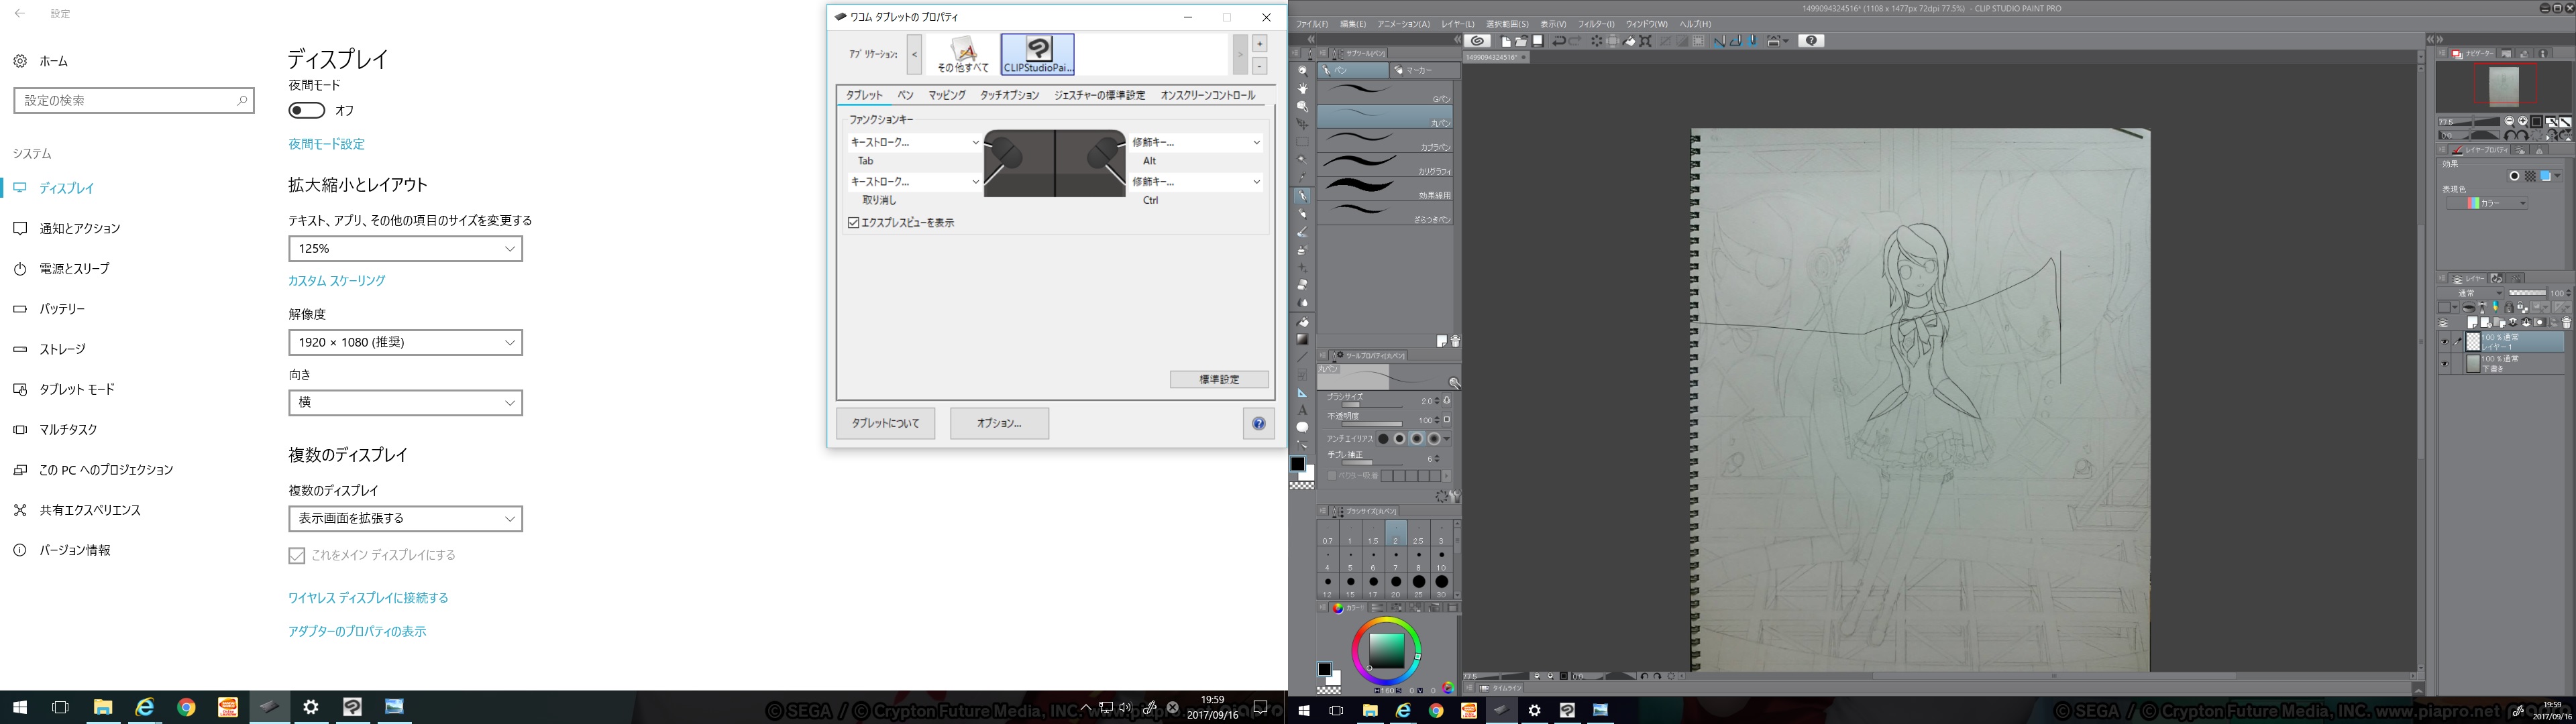Choose the rectangular selection marquee tool

[x=1302, y=142]
